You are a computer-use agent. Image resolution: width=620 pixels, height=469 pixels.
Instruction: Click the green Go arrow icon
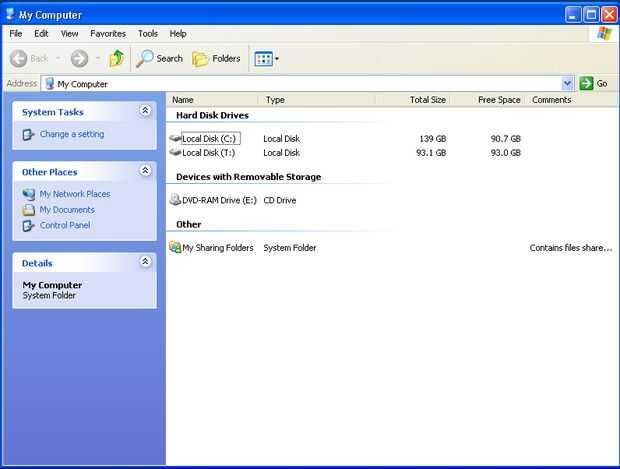[x=586, y=83]
